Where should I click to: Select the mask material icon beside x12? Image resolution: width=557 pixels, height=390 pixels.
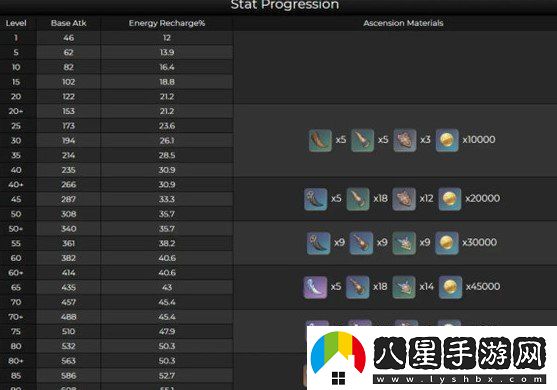[x=404, y=199]
